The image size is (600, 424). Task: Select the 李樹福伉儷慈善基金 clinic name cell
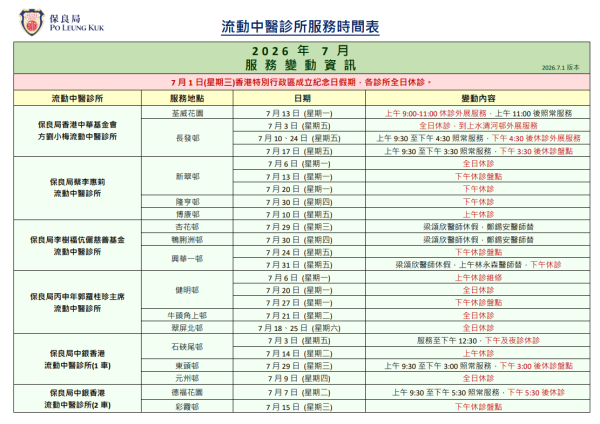(x=77, y=246)
